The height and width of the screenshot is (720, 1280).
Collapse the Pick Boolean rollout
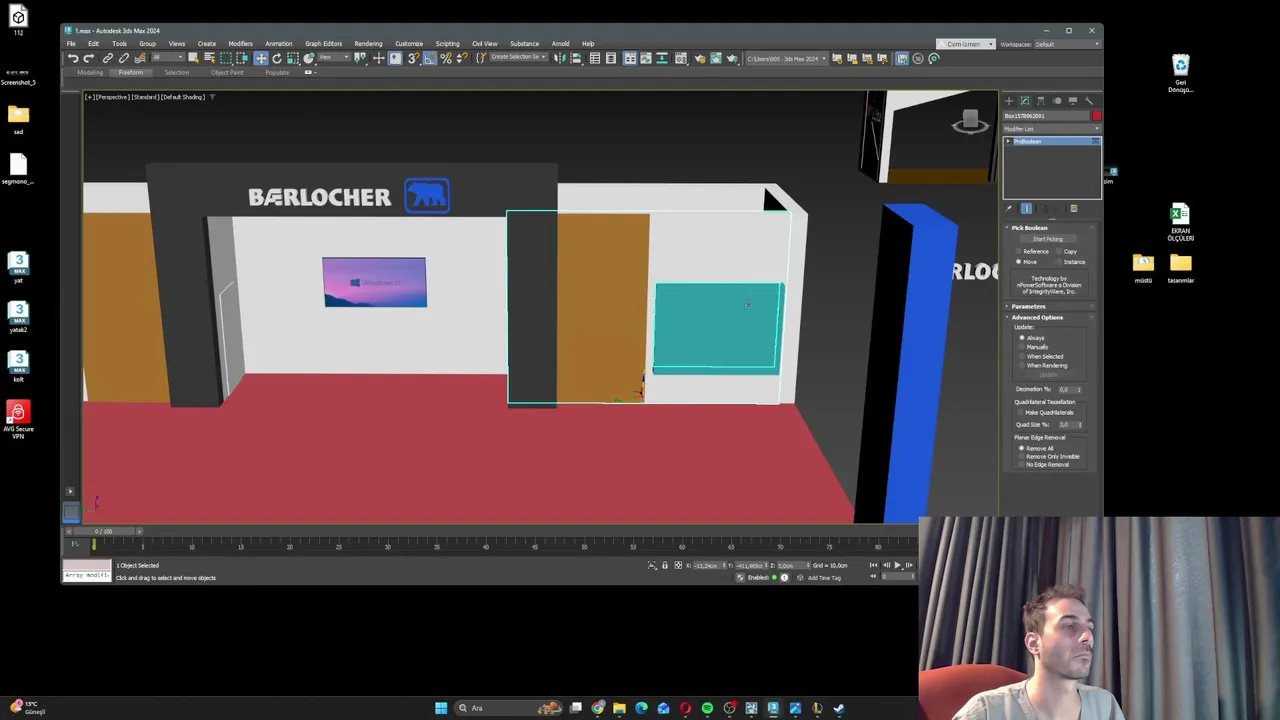[x=1050, y=228]
